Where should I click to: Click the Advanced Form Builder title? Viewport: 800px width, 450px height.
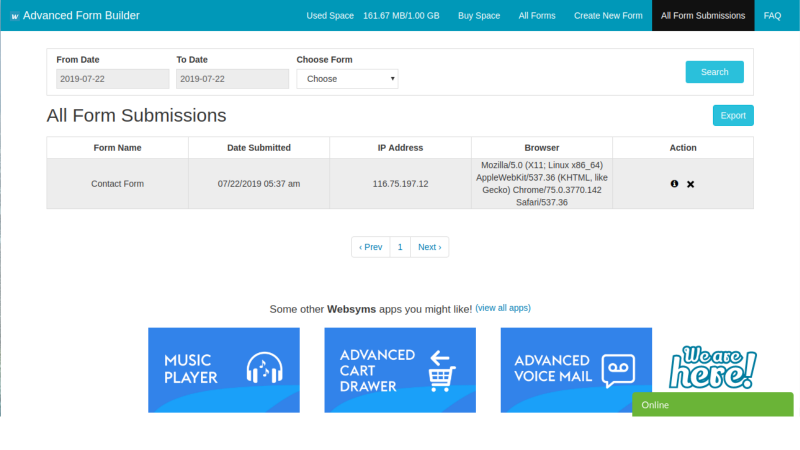(x=81, y=16)
